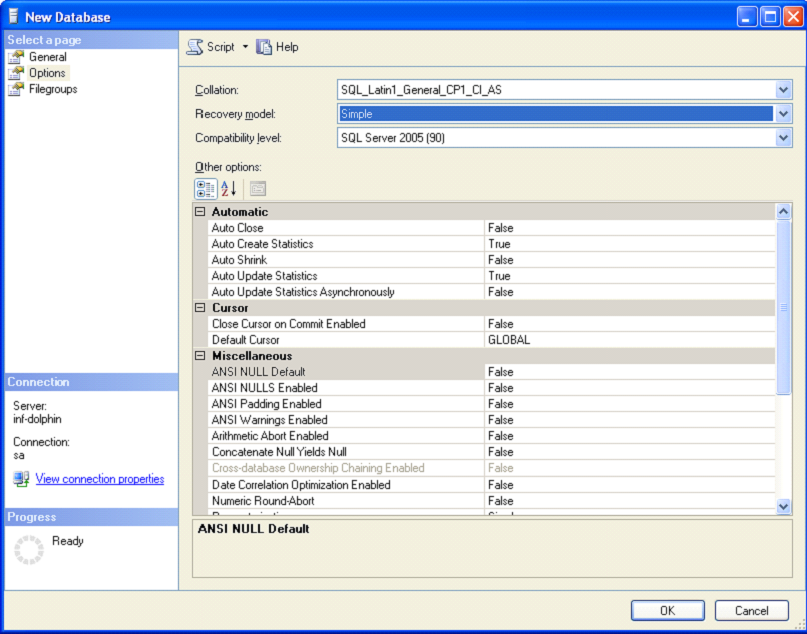
Task: Click View connection properties link
Action: 99,479
